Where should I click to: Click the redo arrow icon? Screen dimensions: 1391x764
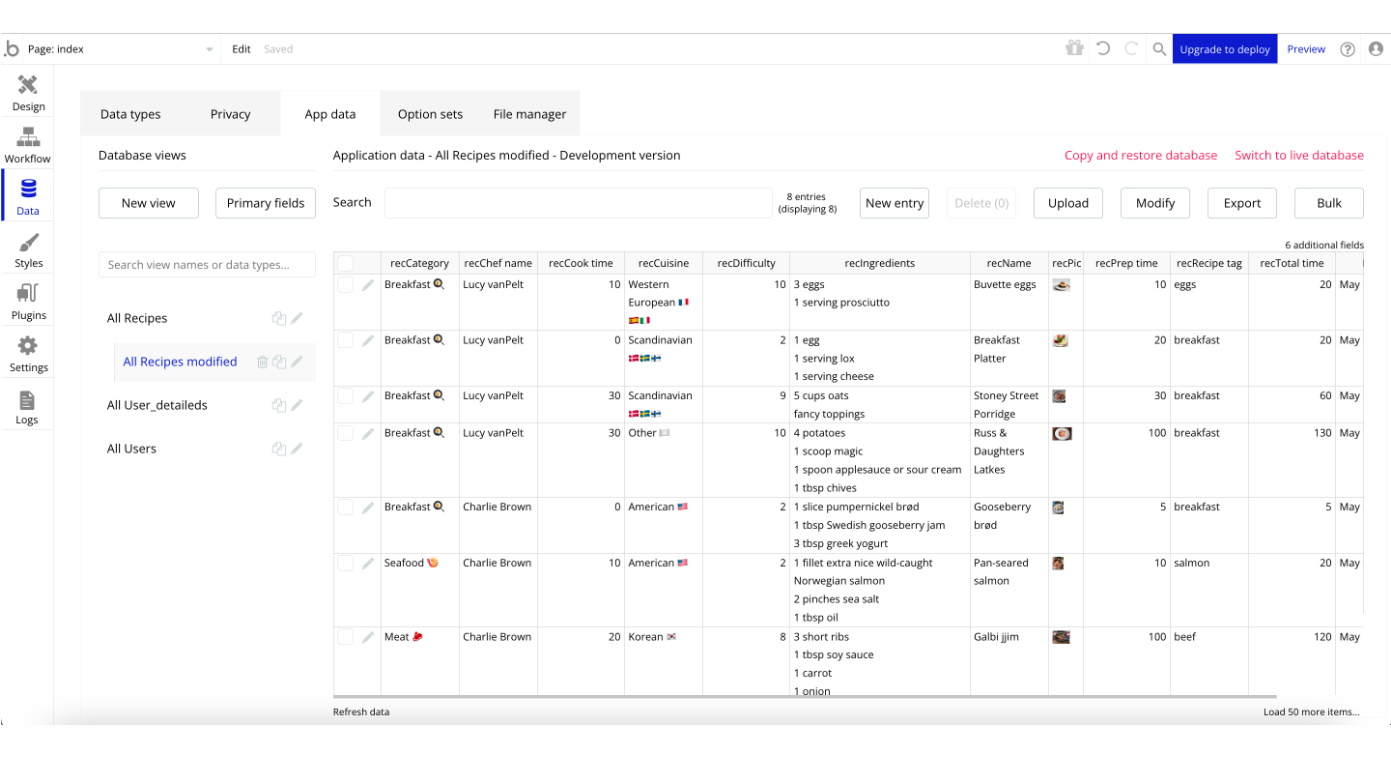pos(1131,48)
